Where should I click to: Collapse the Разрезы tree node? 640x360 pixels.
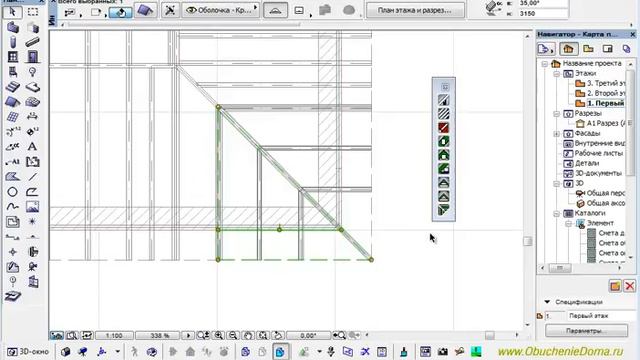tap(556, 114)
